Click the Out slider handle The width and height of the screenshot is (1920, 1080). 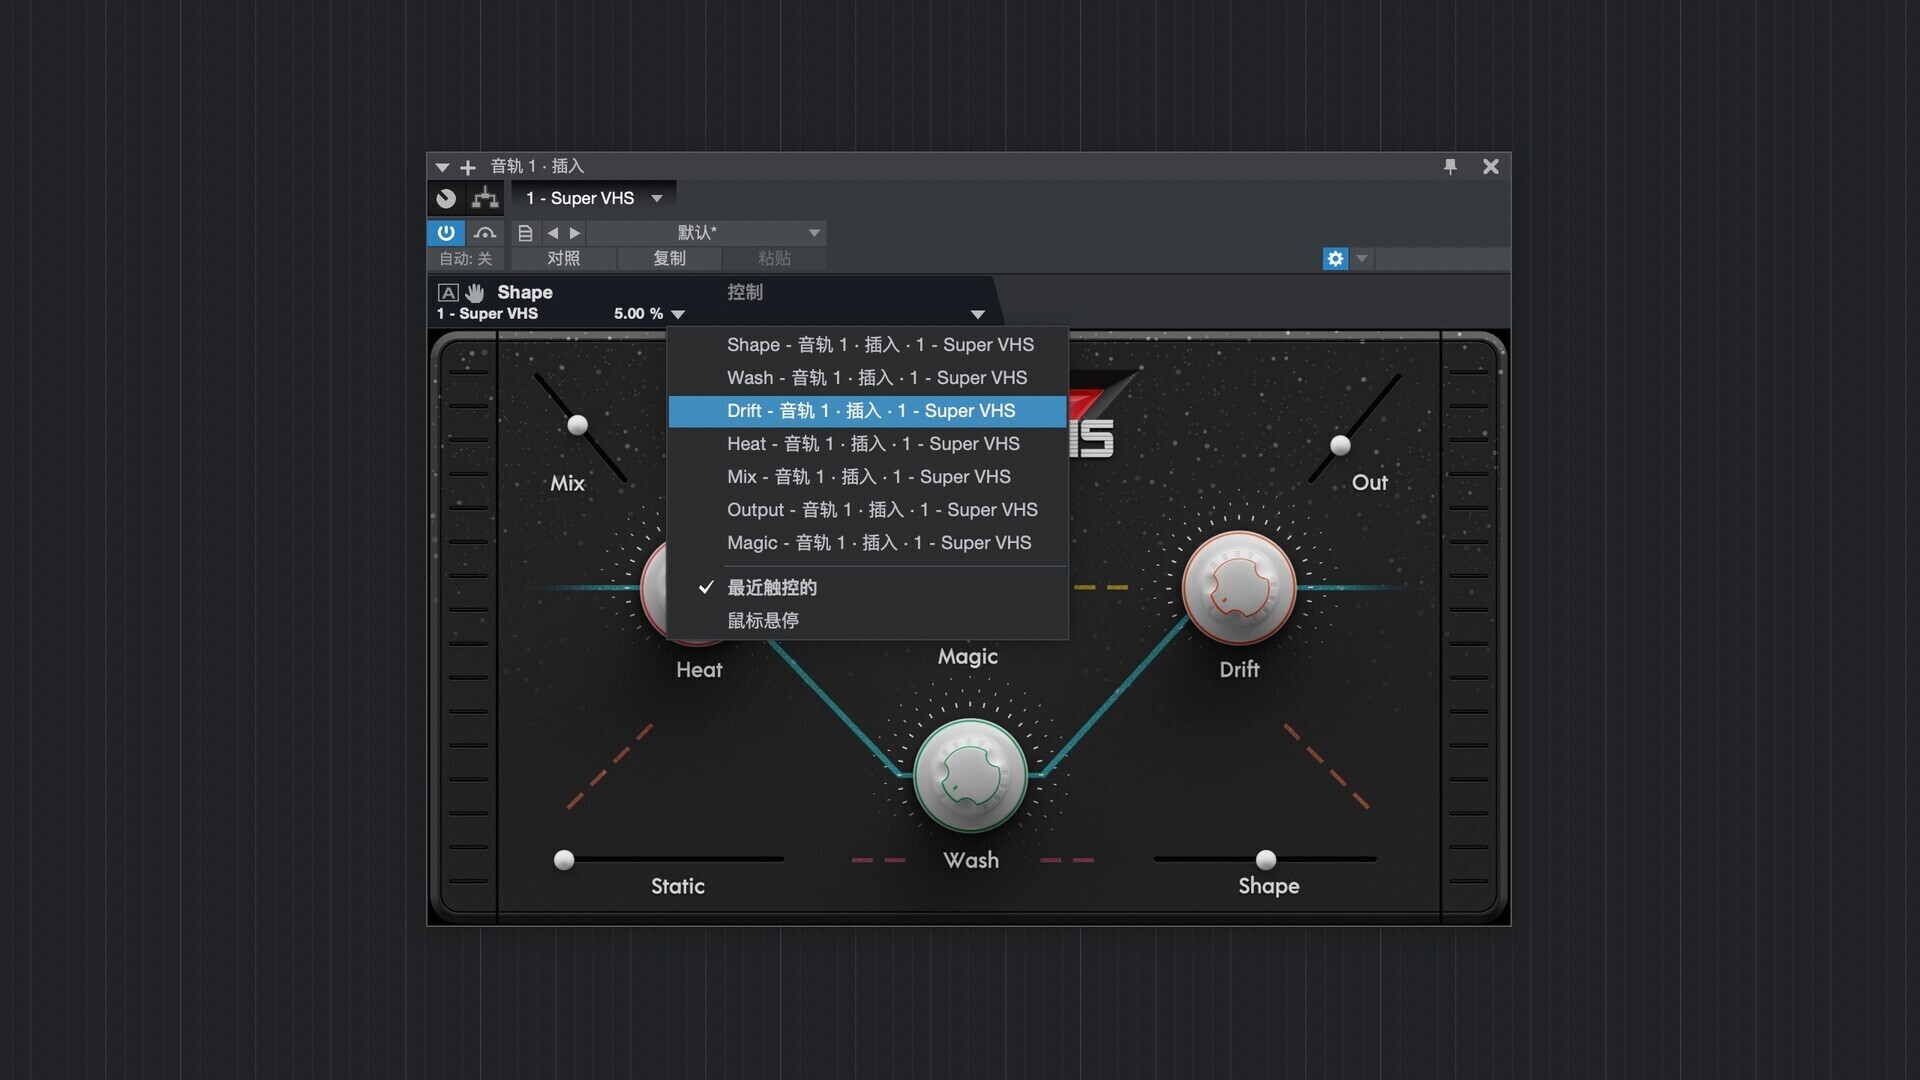pyautogui.click(x=1340, y=445)
